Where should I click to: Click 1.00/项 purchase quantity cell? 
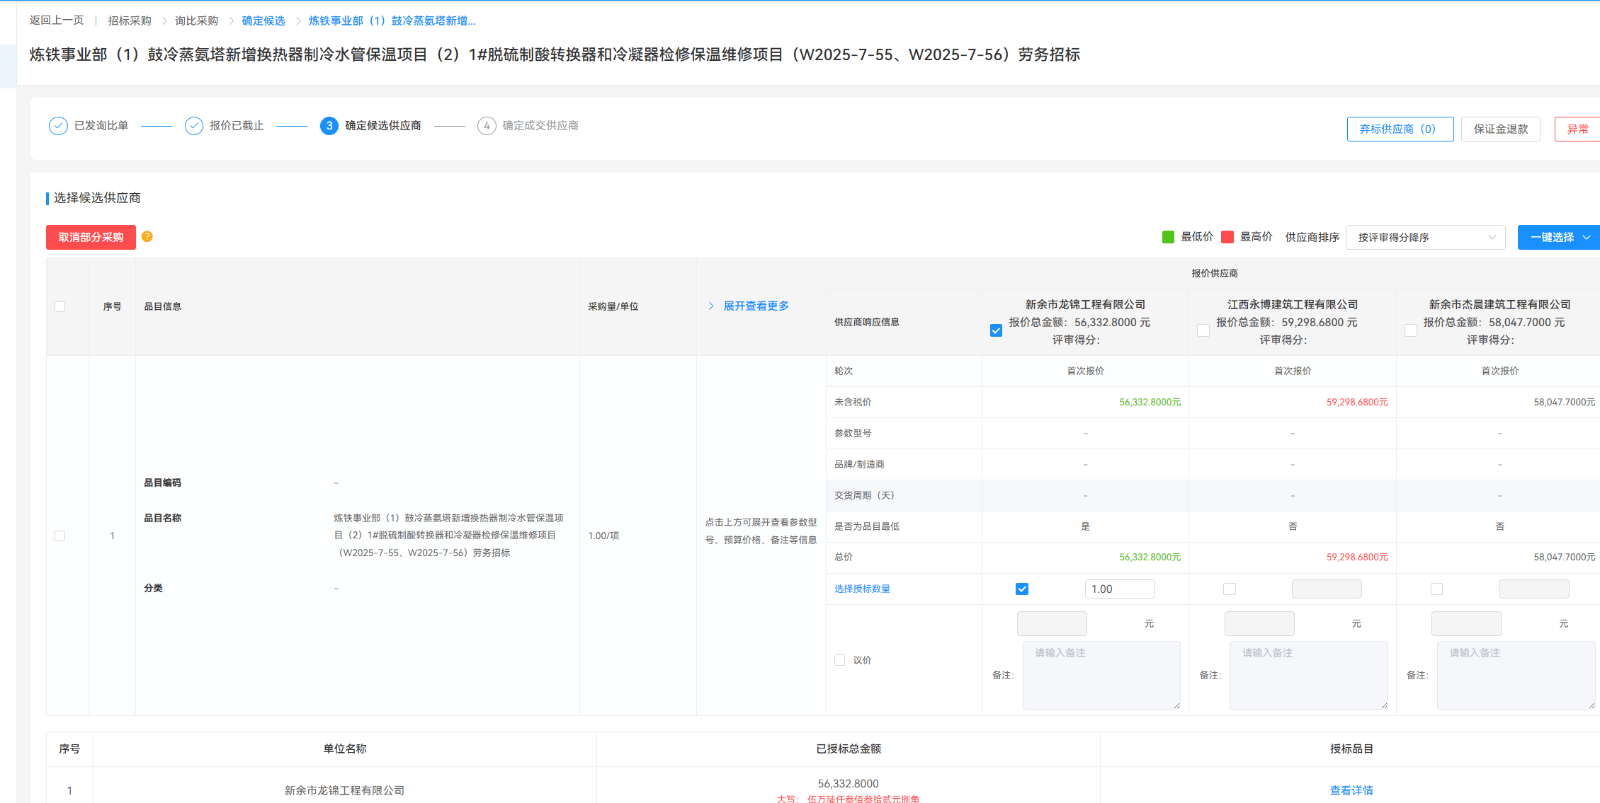click(604, 536)
